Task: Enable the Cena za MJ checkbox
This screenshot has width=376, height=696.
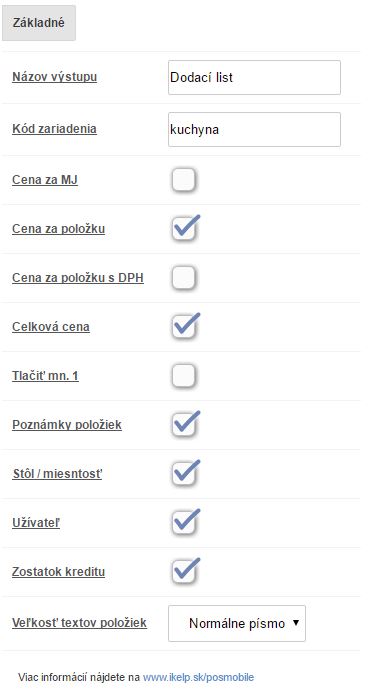Action: click(184, 180)
